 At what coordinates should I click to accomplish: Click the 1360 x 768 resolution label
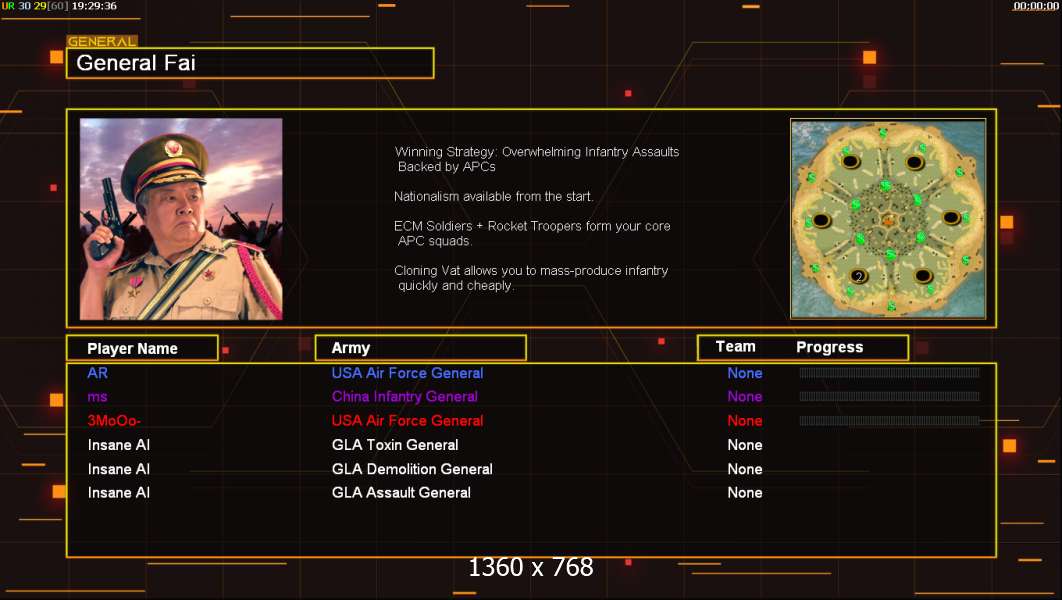coord(531,567)
